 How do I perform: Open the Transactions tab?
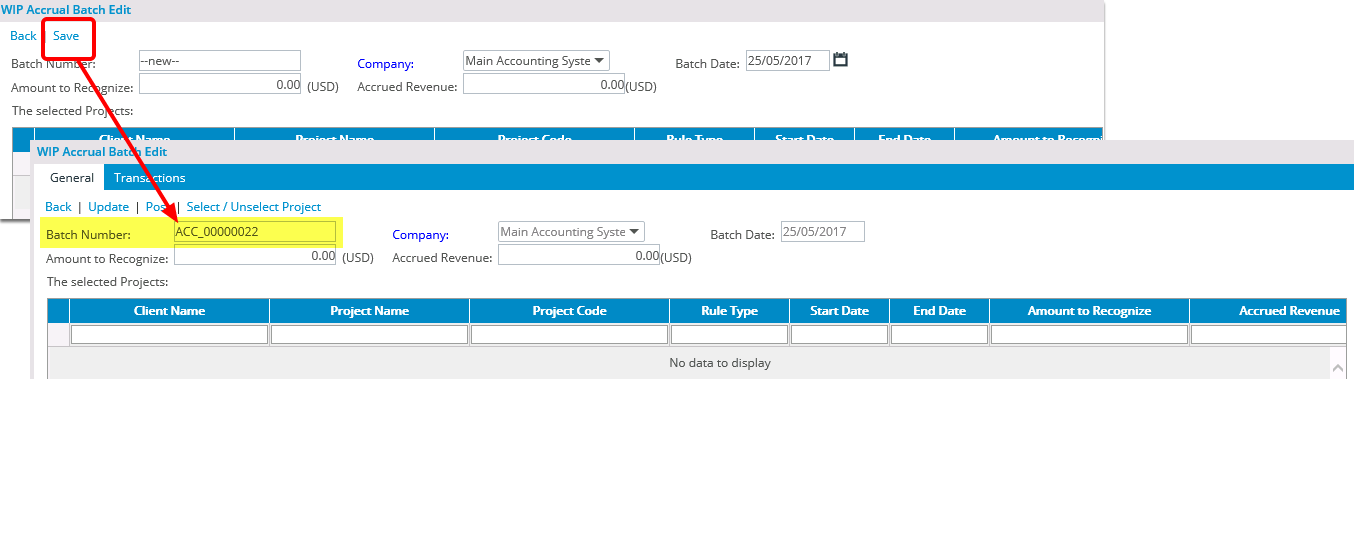pos(149,178)
